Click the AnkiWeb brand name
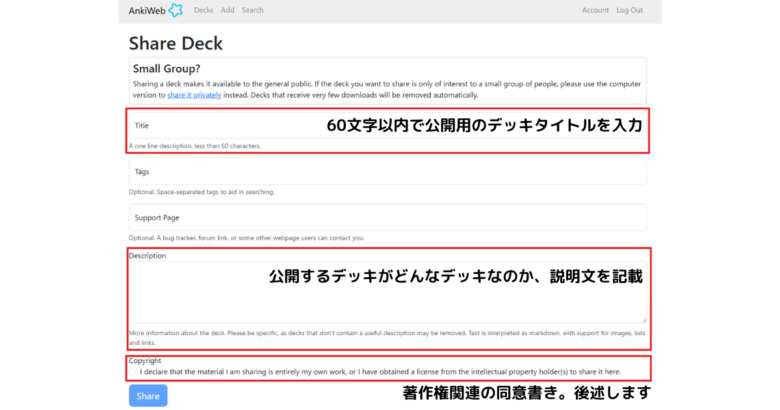This screenshot has height=410, width=780. pyautogui.click(x=147, y=11)
